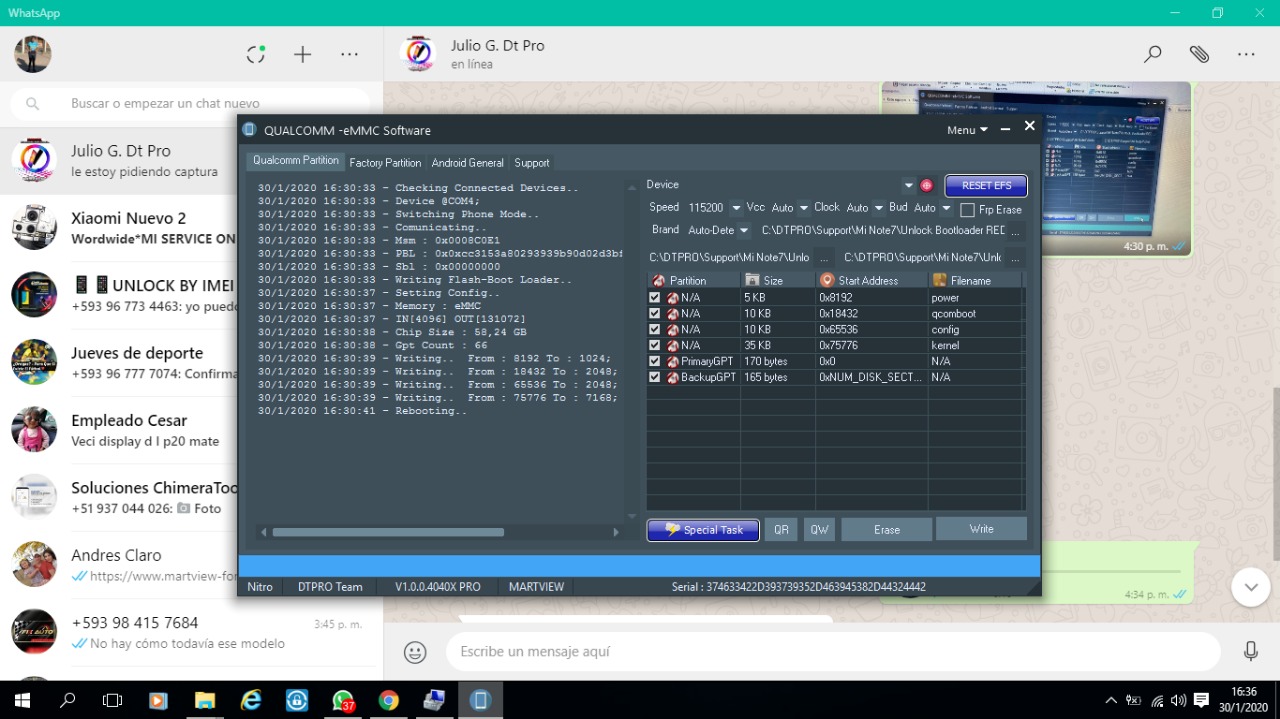Click the Special Task button

pyautogui.click(x=703, y=530)
